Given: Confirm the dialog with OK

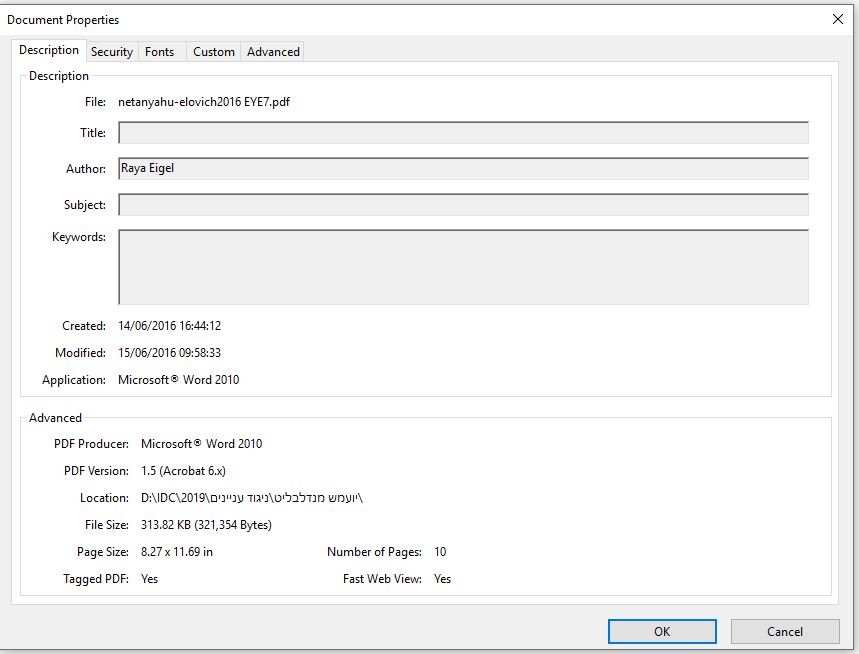Looking at the screenshot, I should point(662,631).
